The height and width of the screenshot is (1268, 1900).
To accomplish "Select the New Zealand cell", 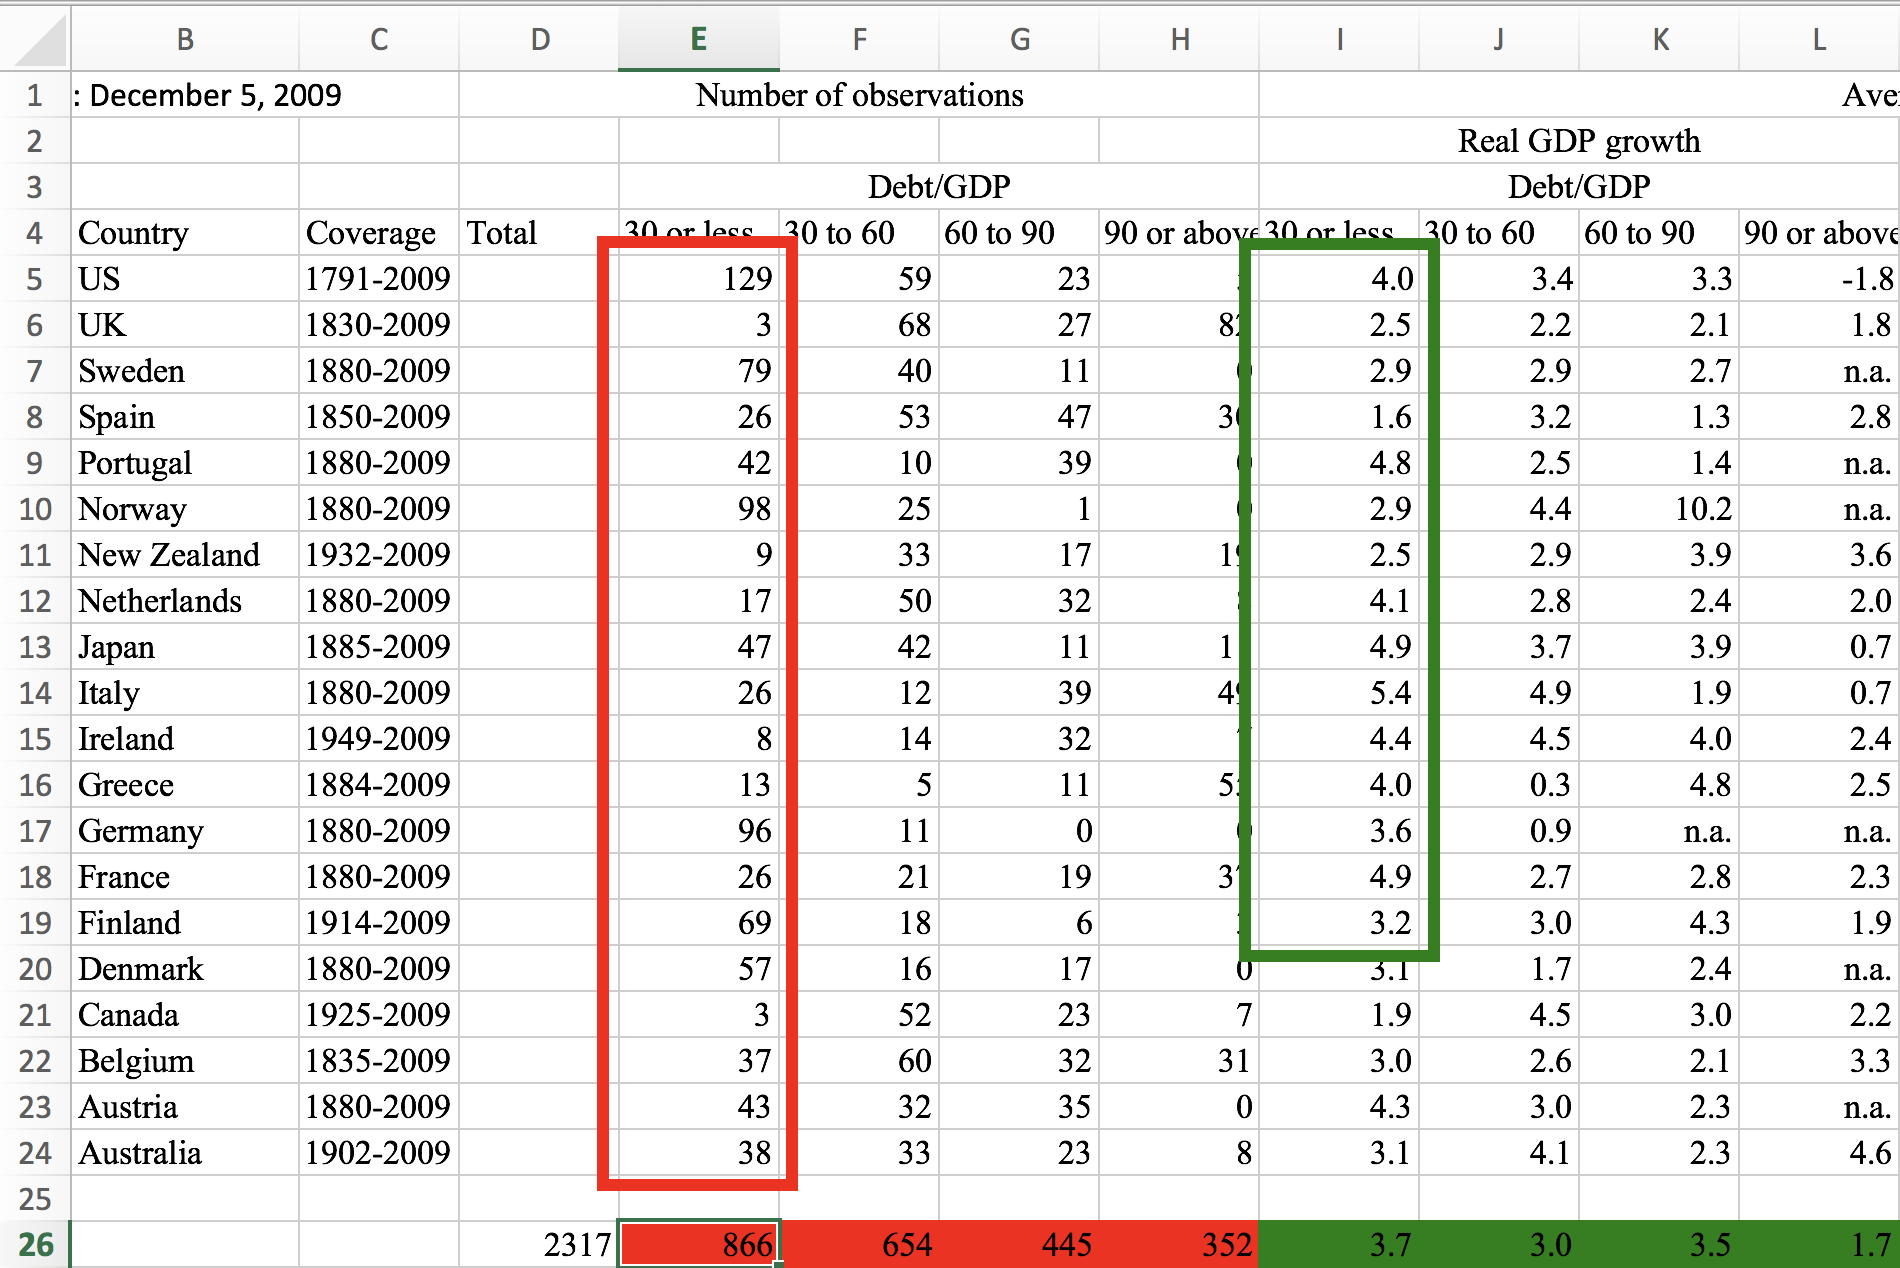I will pos(185,555).
